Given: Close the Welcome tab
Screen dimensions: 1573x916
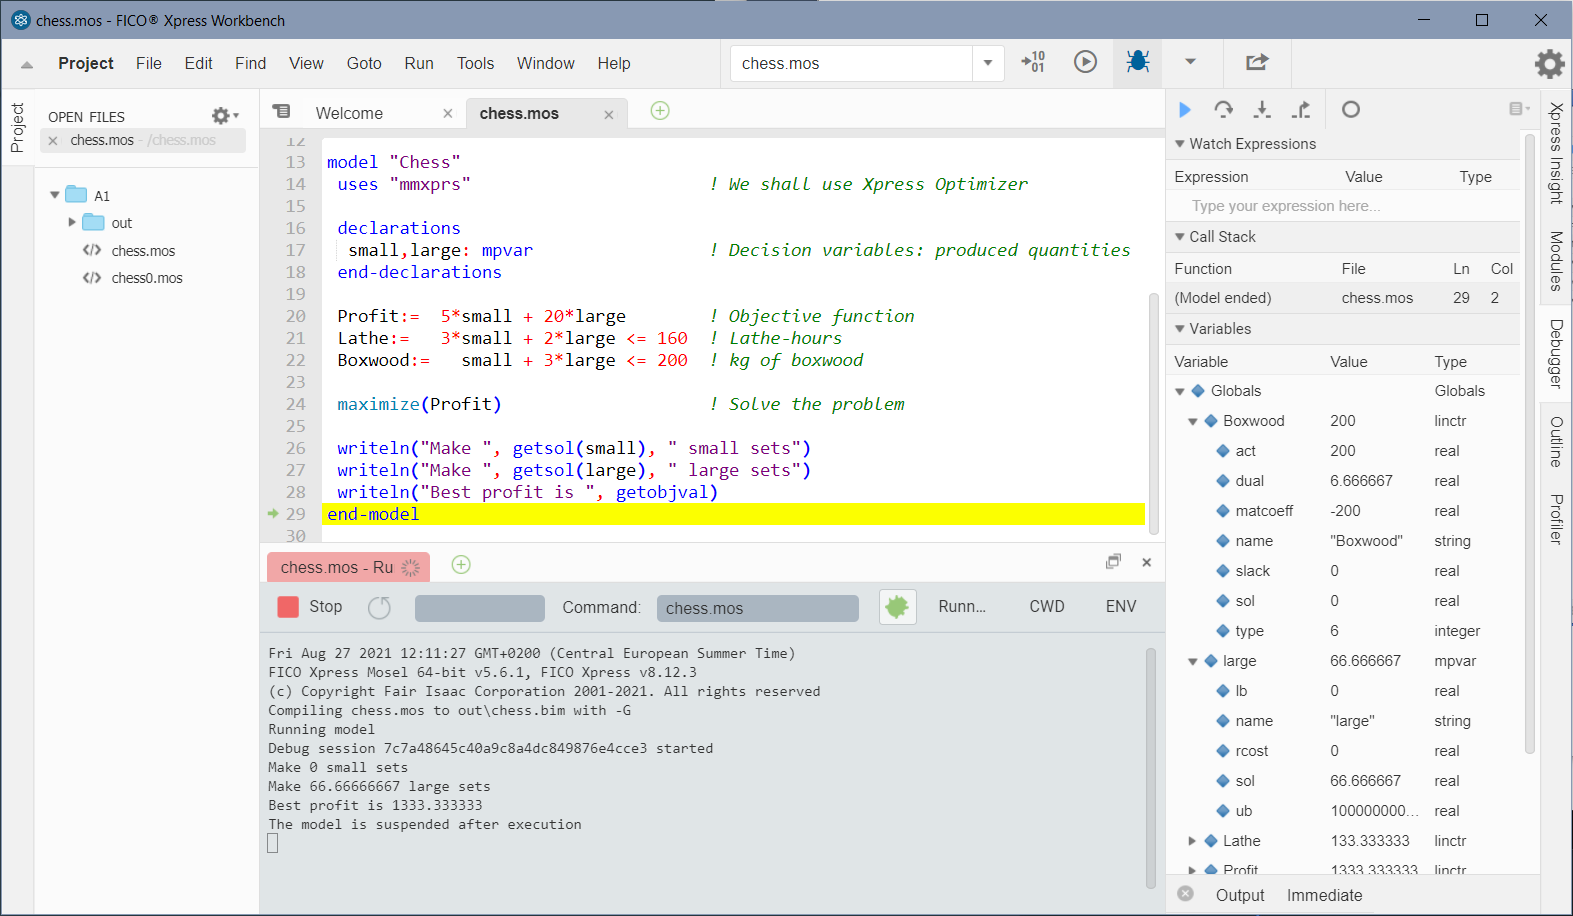Looking at the screenshot, I should click(x=448, y=114).
